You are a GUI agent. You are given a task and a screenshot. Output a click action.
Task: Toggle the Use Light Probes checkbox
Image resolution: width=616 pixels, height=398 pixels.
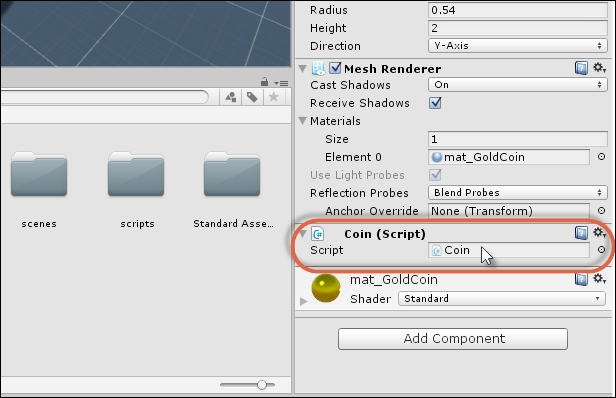(x=435, y=175)
